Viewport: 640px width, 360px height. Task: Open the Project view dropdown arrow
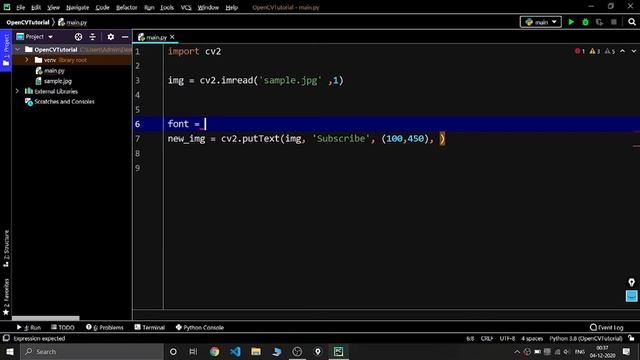click(50, 37)
